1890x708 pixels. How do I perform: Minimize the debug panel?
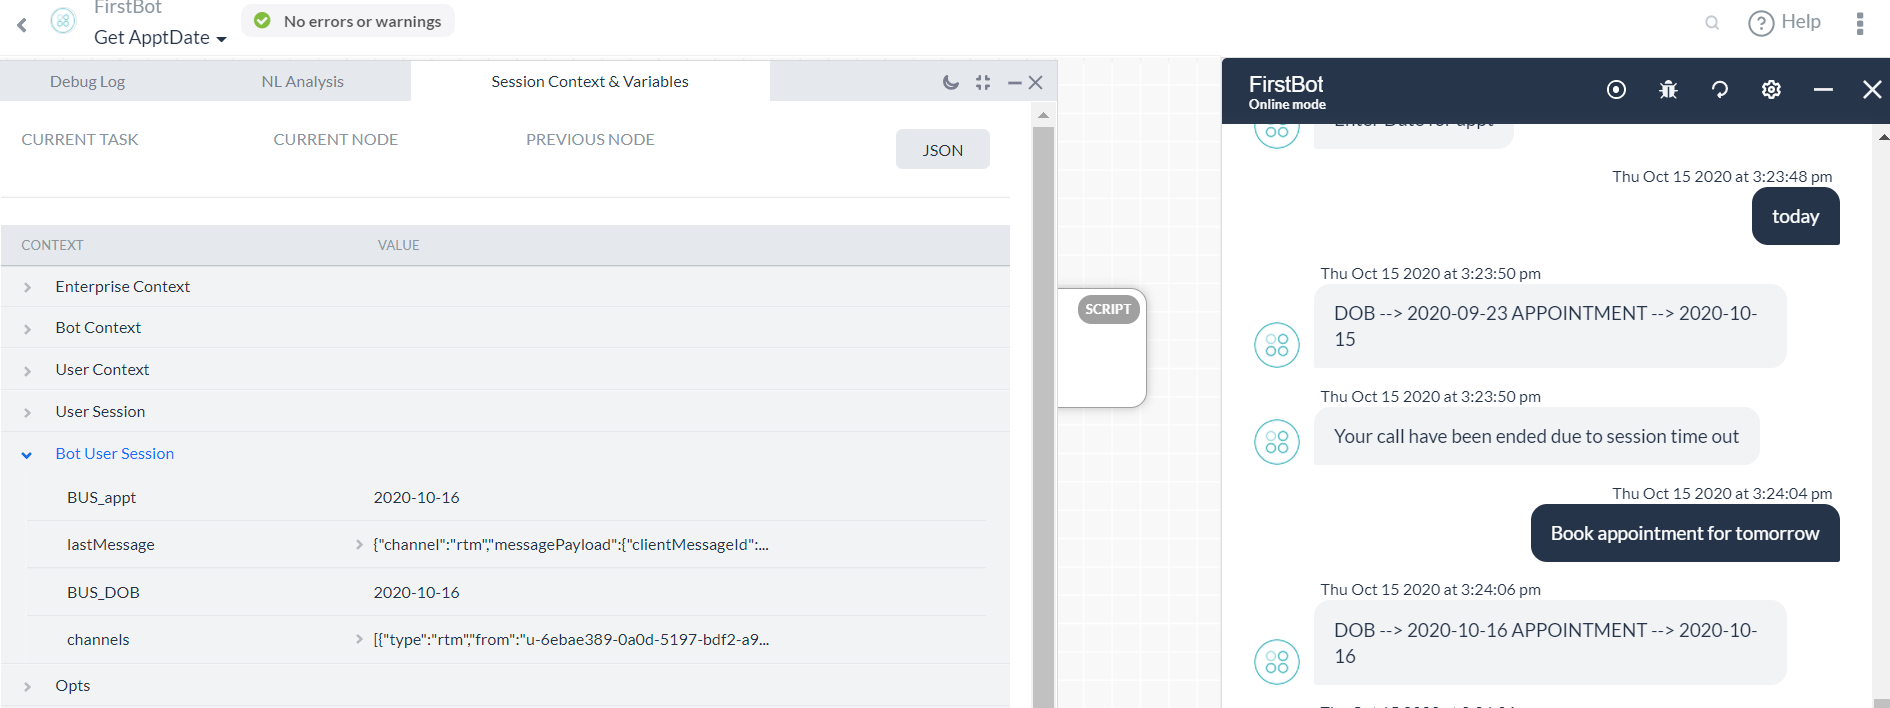(x=1014, y=83)
